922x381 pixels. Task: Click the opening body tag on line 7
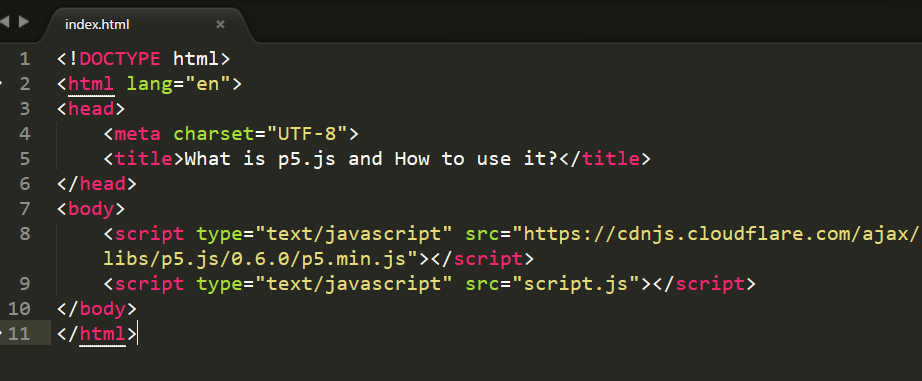pyautogui.click(x=91, y=209)
